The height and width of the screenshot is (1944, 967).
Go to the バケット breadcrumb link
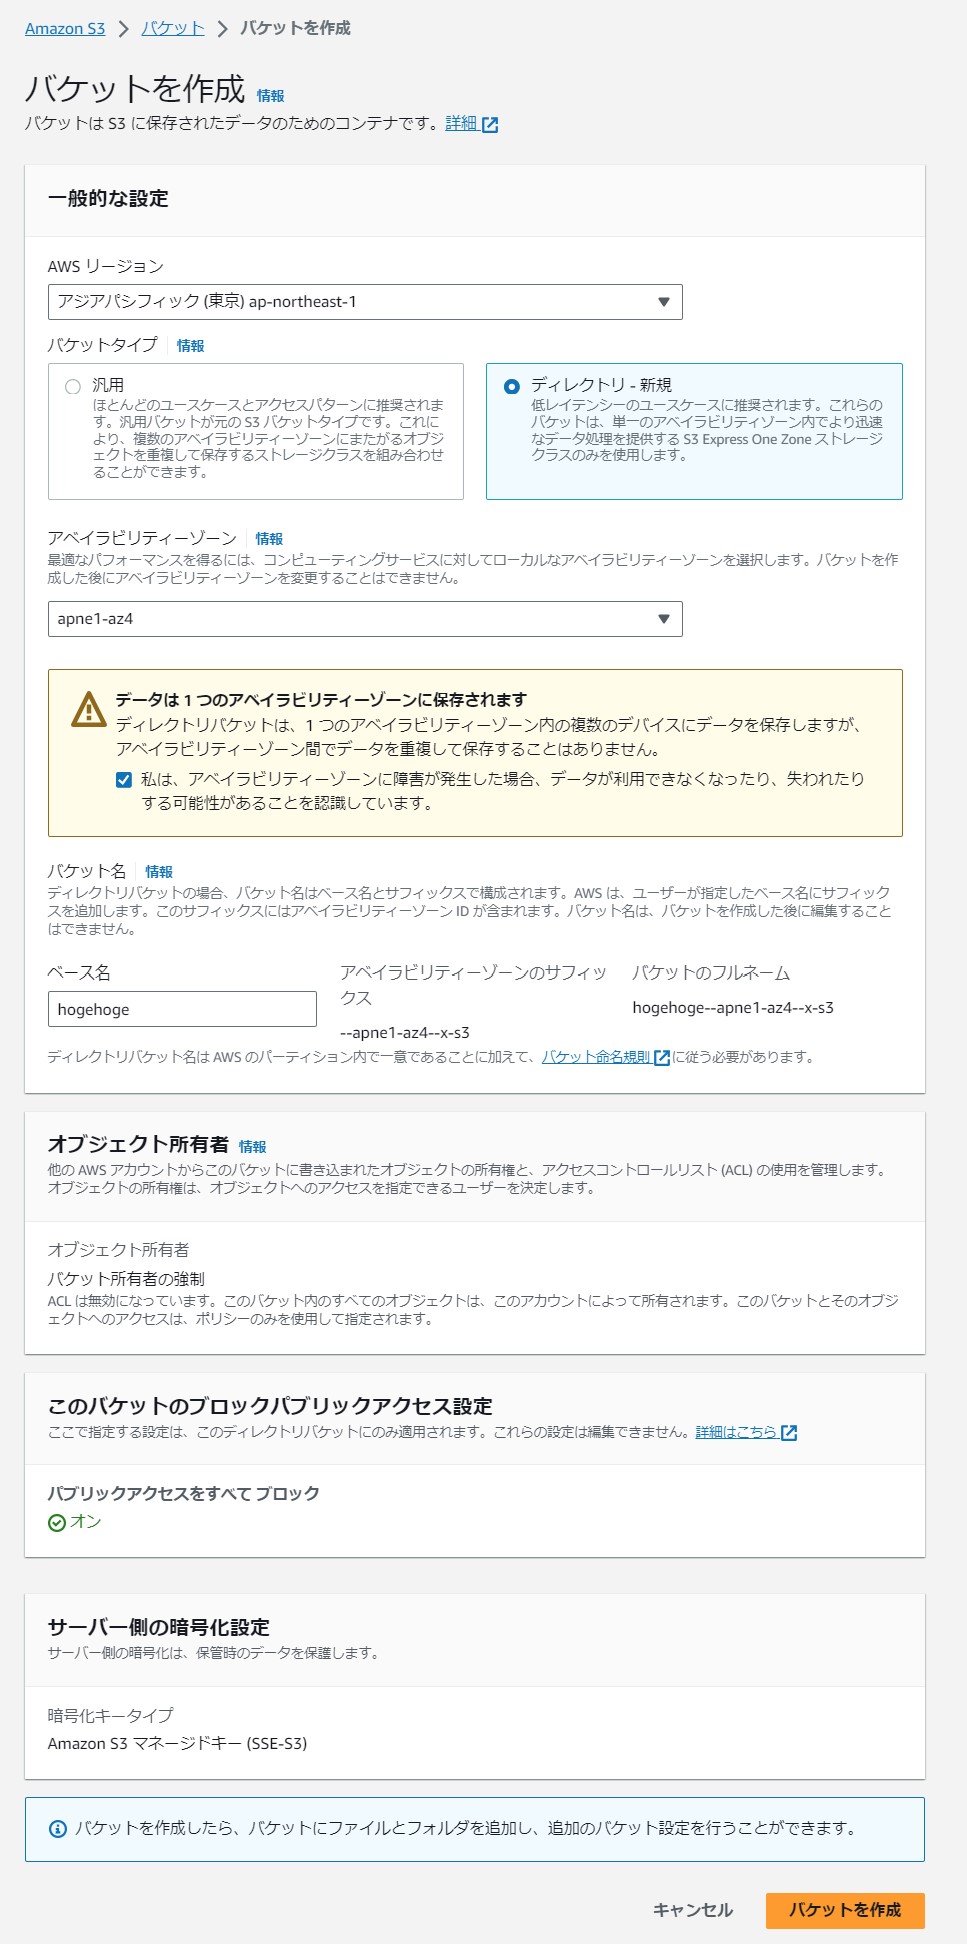pyautogui.click(x=172, y=28)
